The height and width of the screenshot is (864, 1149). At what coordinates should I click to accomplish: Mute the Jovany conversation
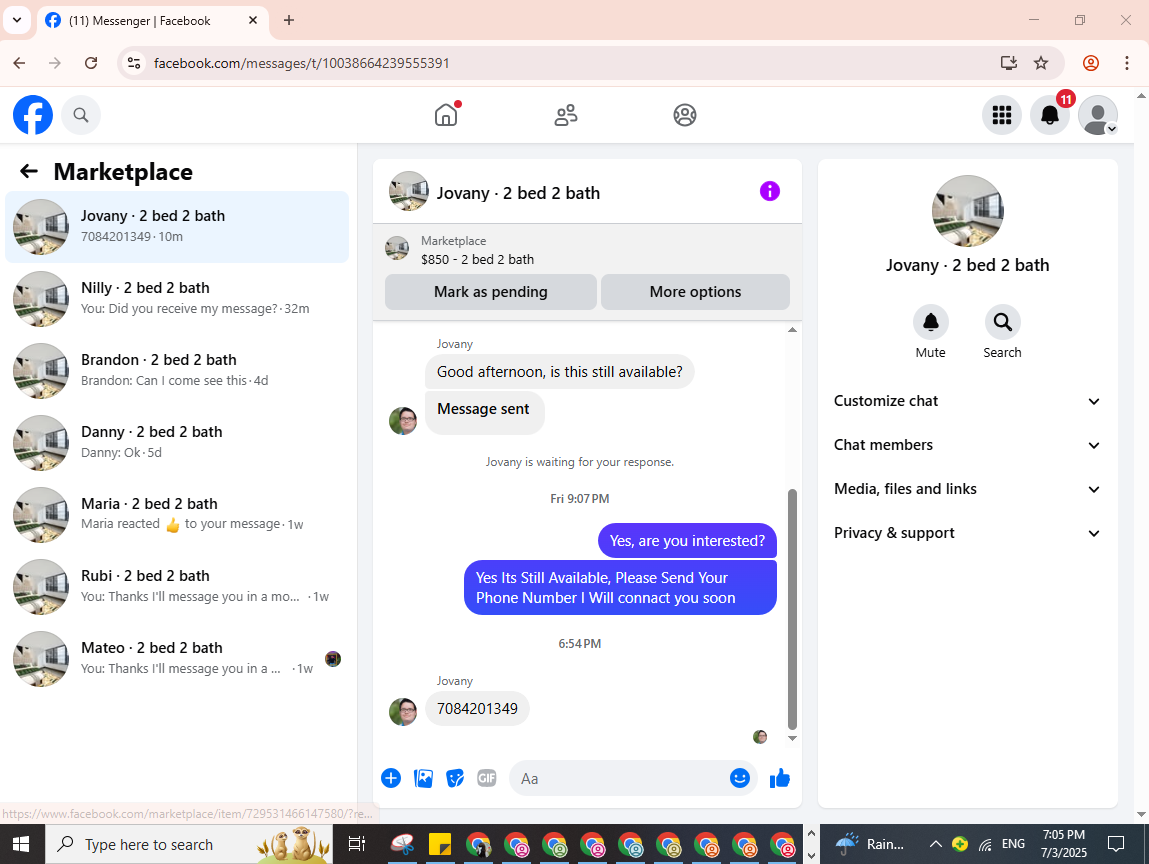pos(931,322)
